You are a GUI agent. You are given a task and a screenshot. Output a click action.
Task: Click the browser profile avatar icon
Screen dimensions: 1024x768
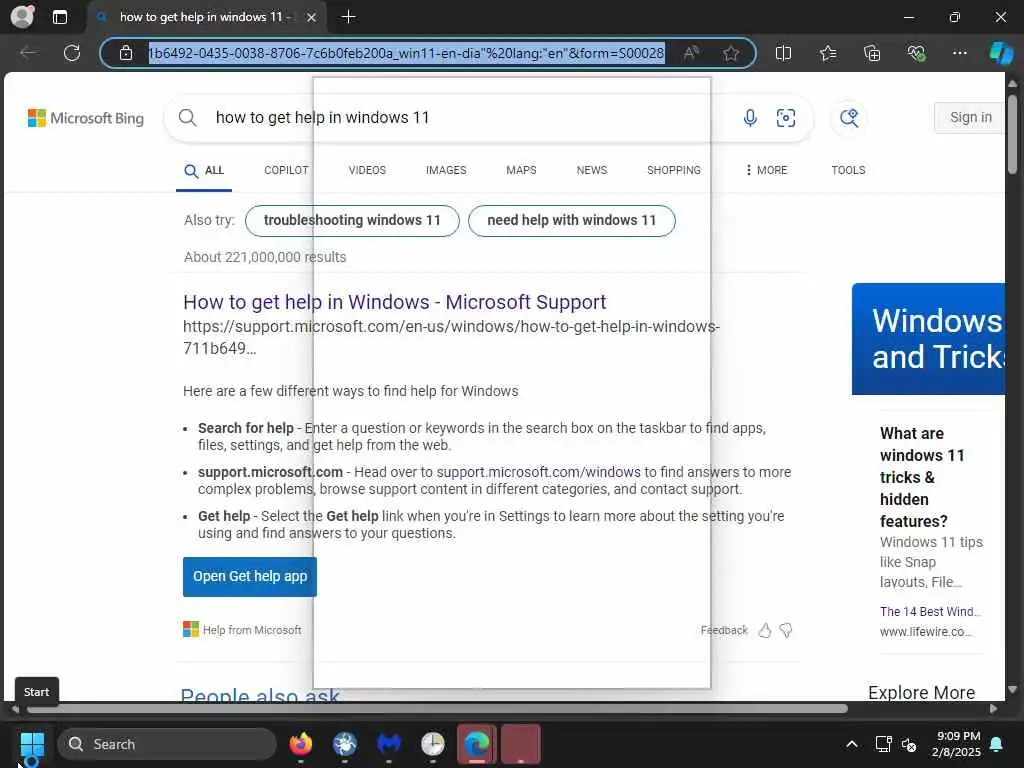[x=22, y=16]
